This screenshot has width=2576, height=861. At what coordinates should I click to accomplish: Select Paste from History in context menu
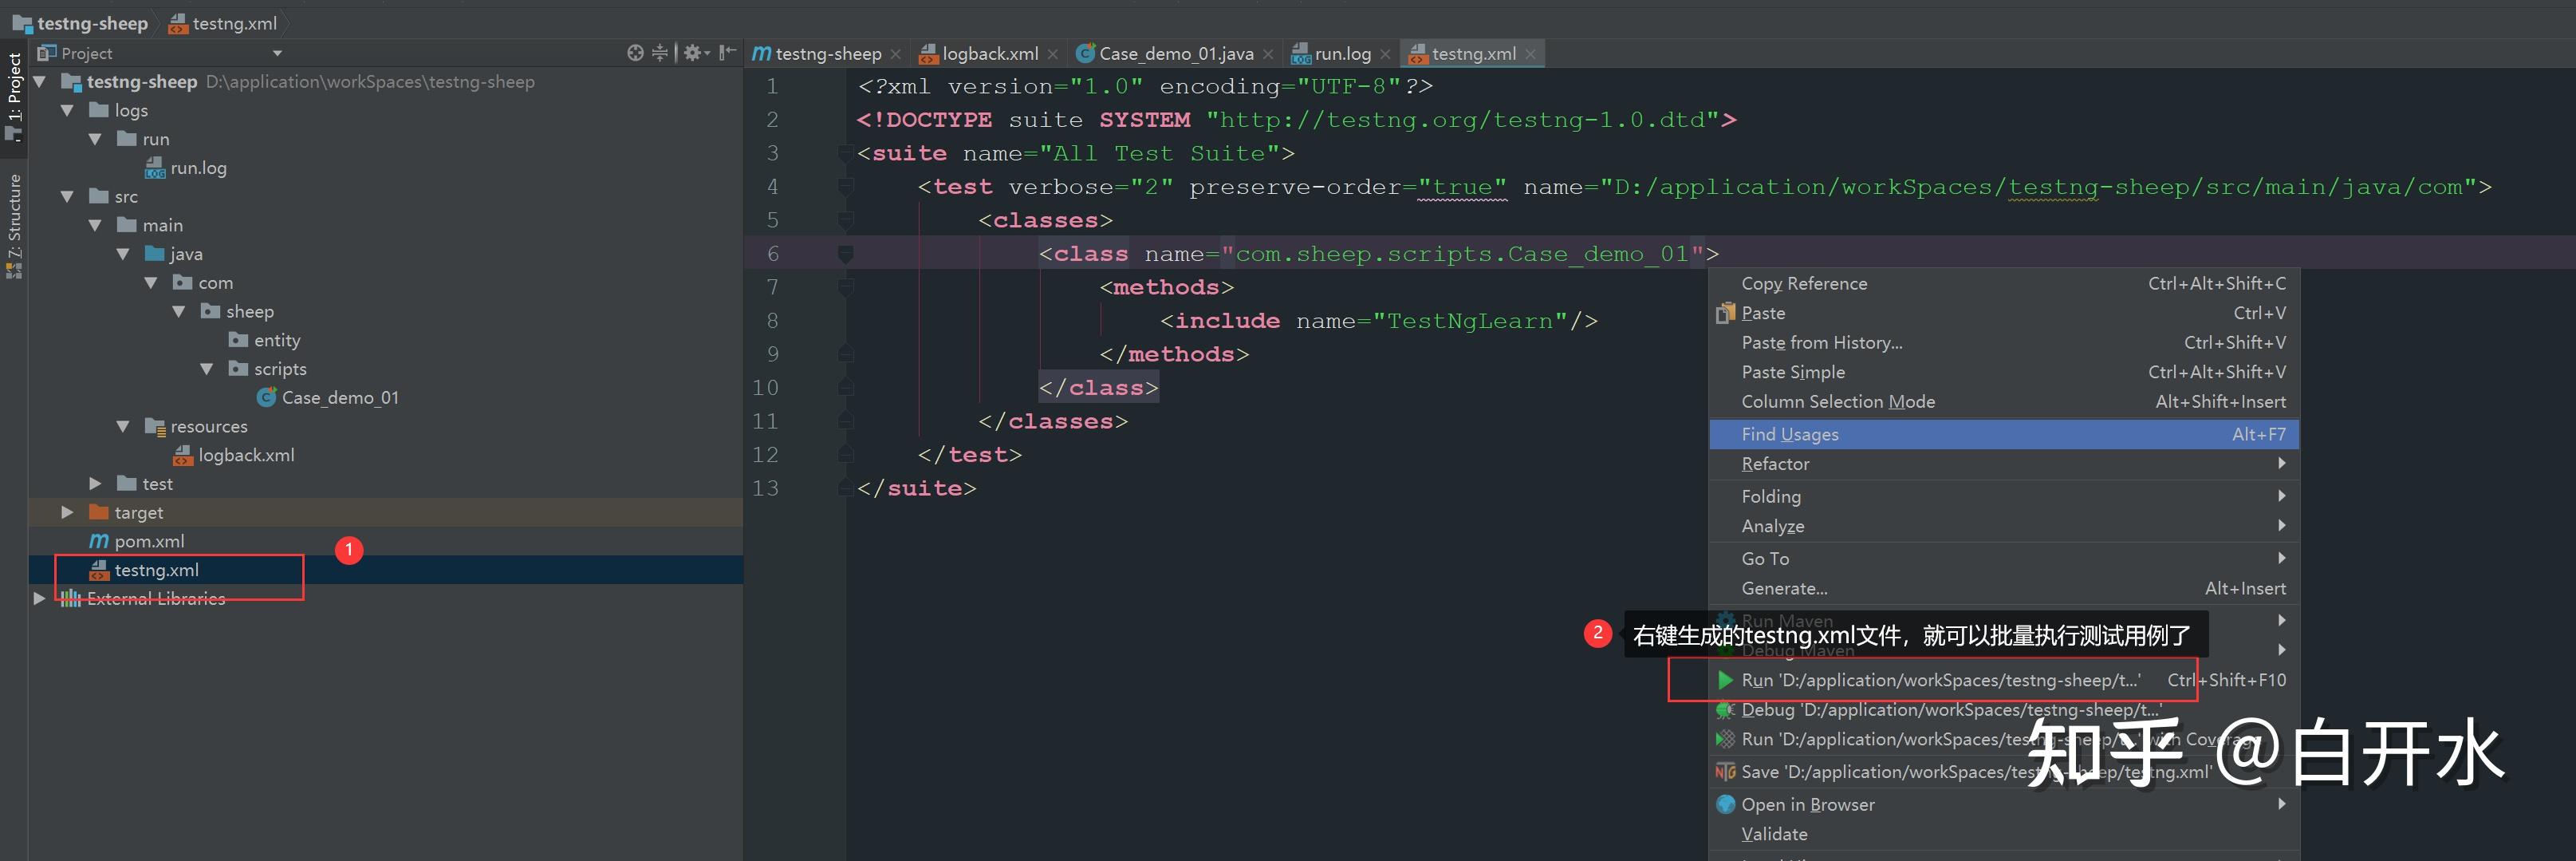[x=1820, y=342]
